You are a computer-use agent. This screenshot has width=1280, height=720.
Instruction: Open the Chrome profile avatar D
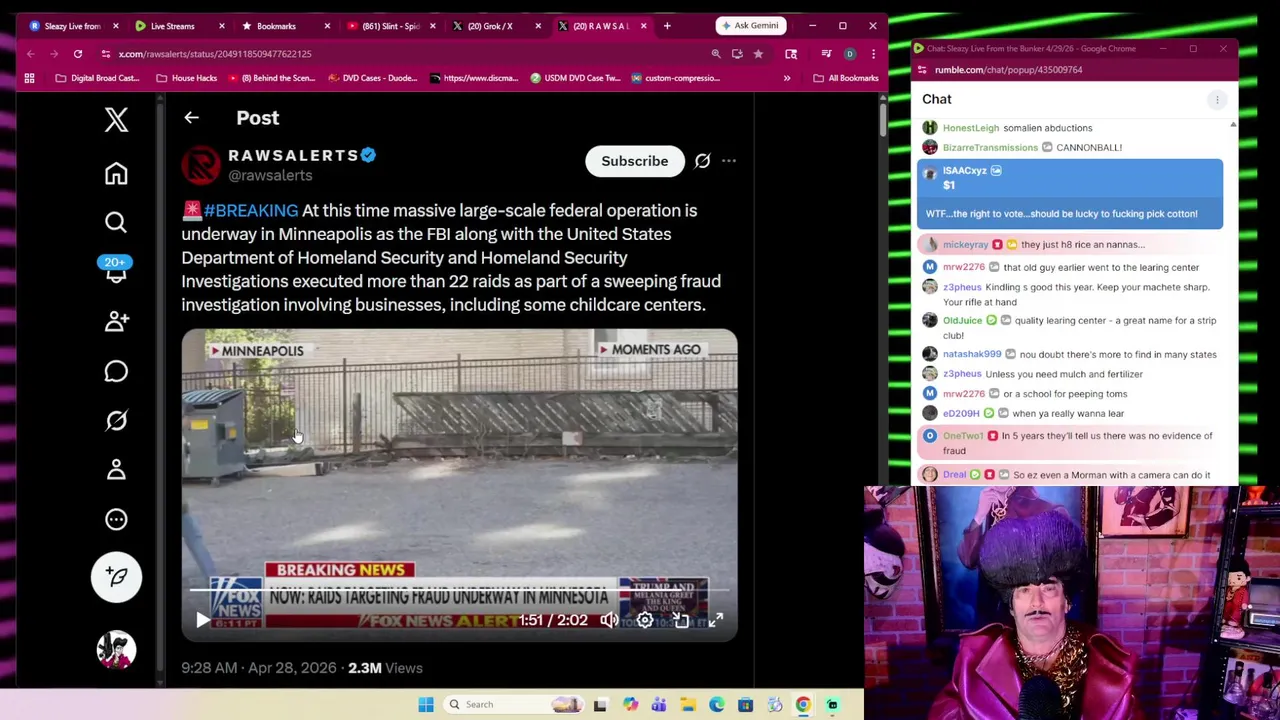[850, 54]
